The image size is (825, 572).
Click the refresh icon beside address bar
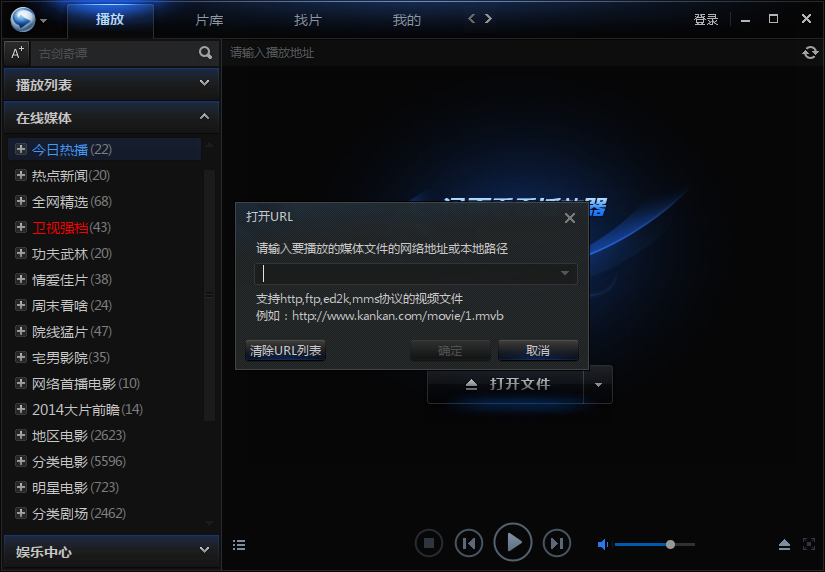click(x=810, y=53)
